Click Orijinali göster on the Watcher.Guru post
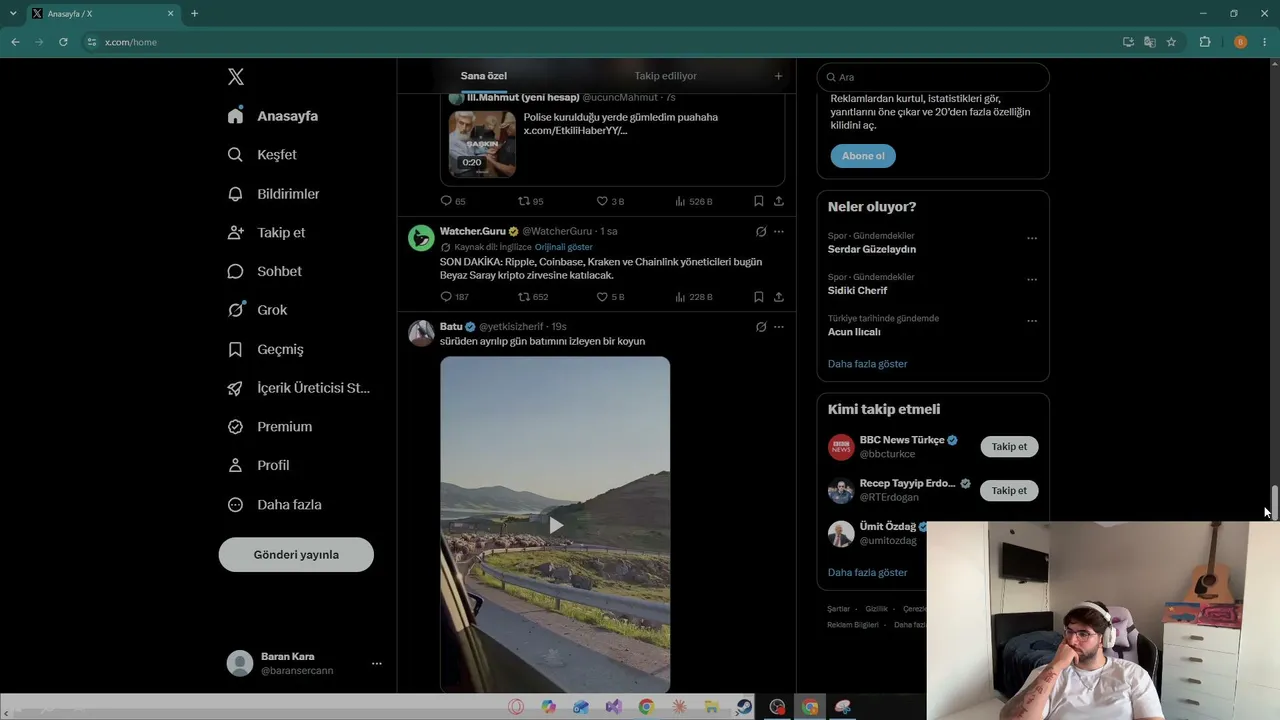This screenshot has width=1280, height=720. [x=564, y=247]
